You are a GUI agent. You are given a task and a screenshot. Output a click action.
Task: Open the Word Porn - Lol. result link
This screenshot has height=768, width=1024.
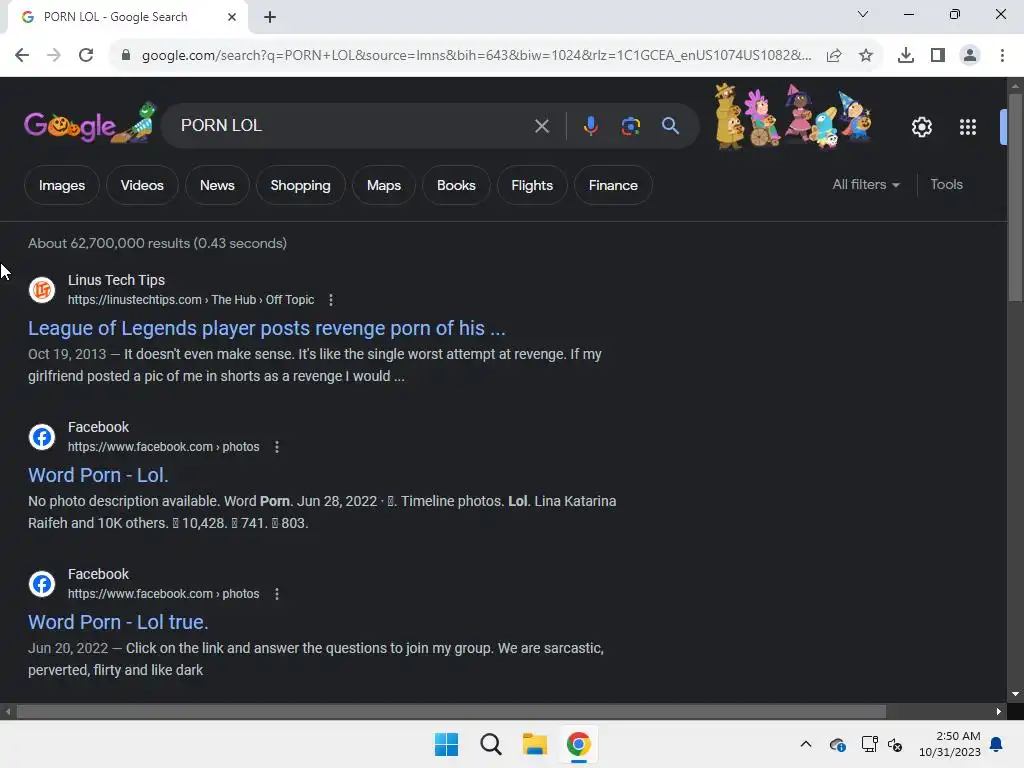(98, 475)
